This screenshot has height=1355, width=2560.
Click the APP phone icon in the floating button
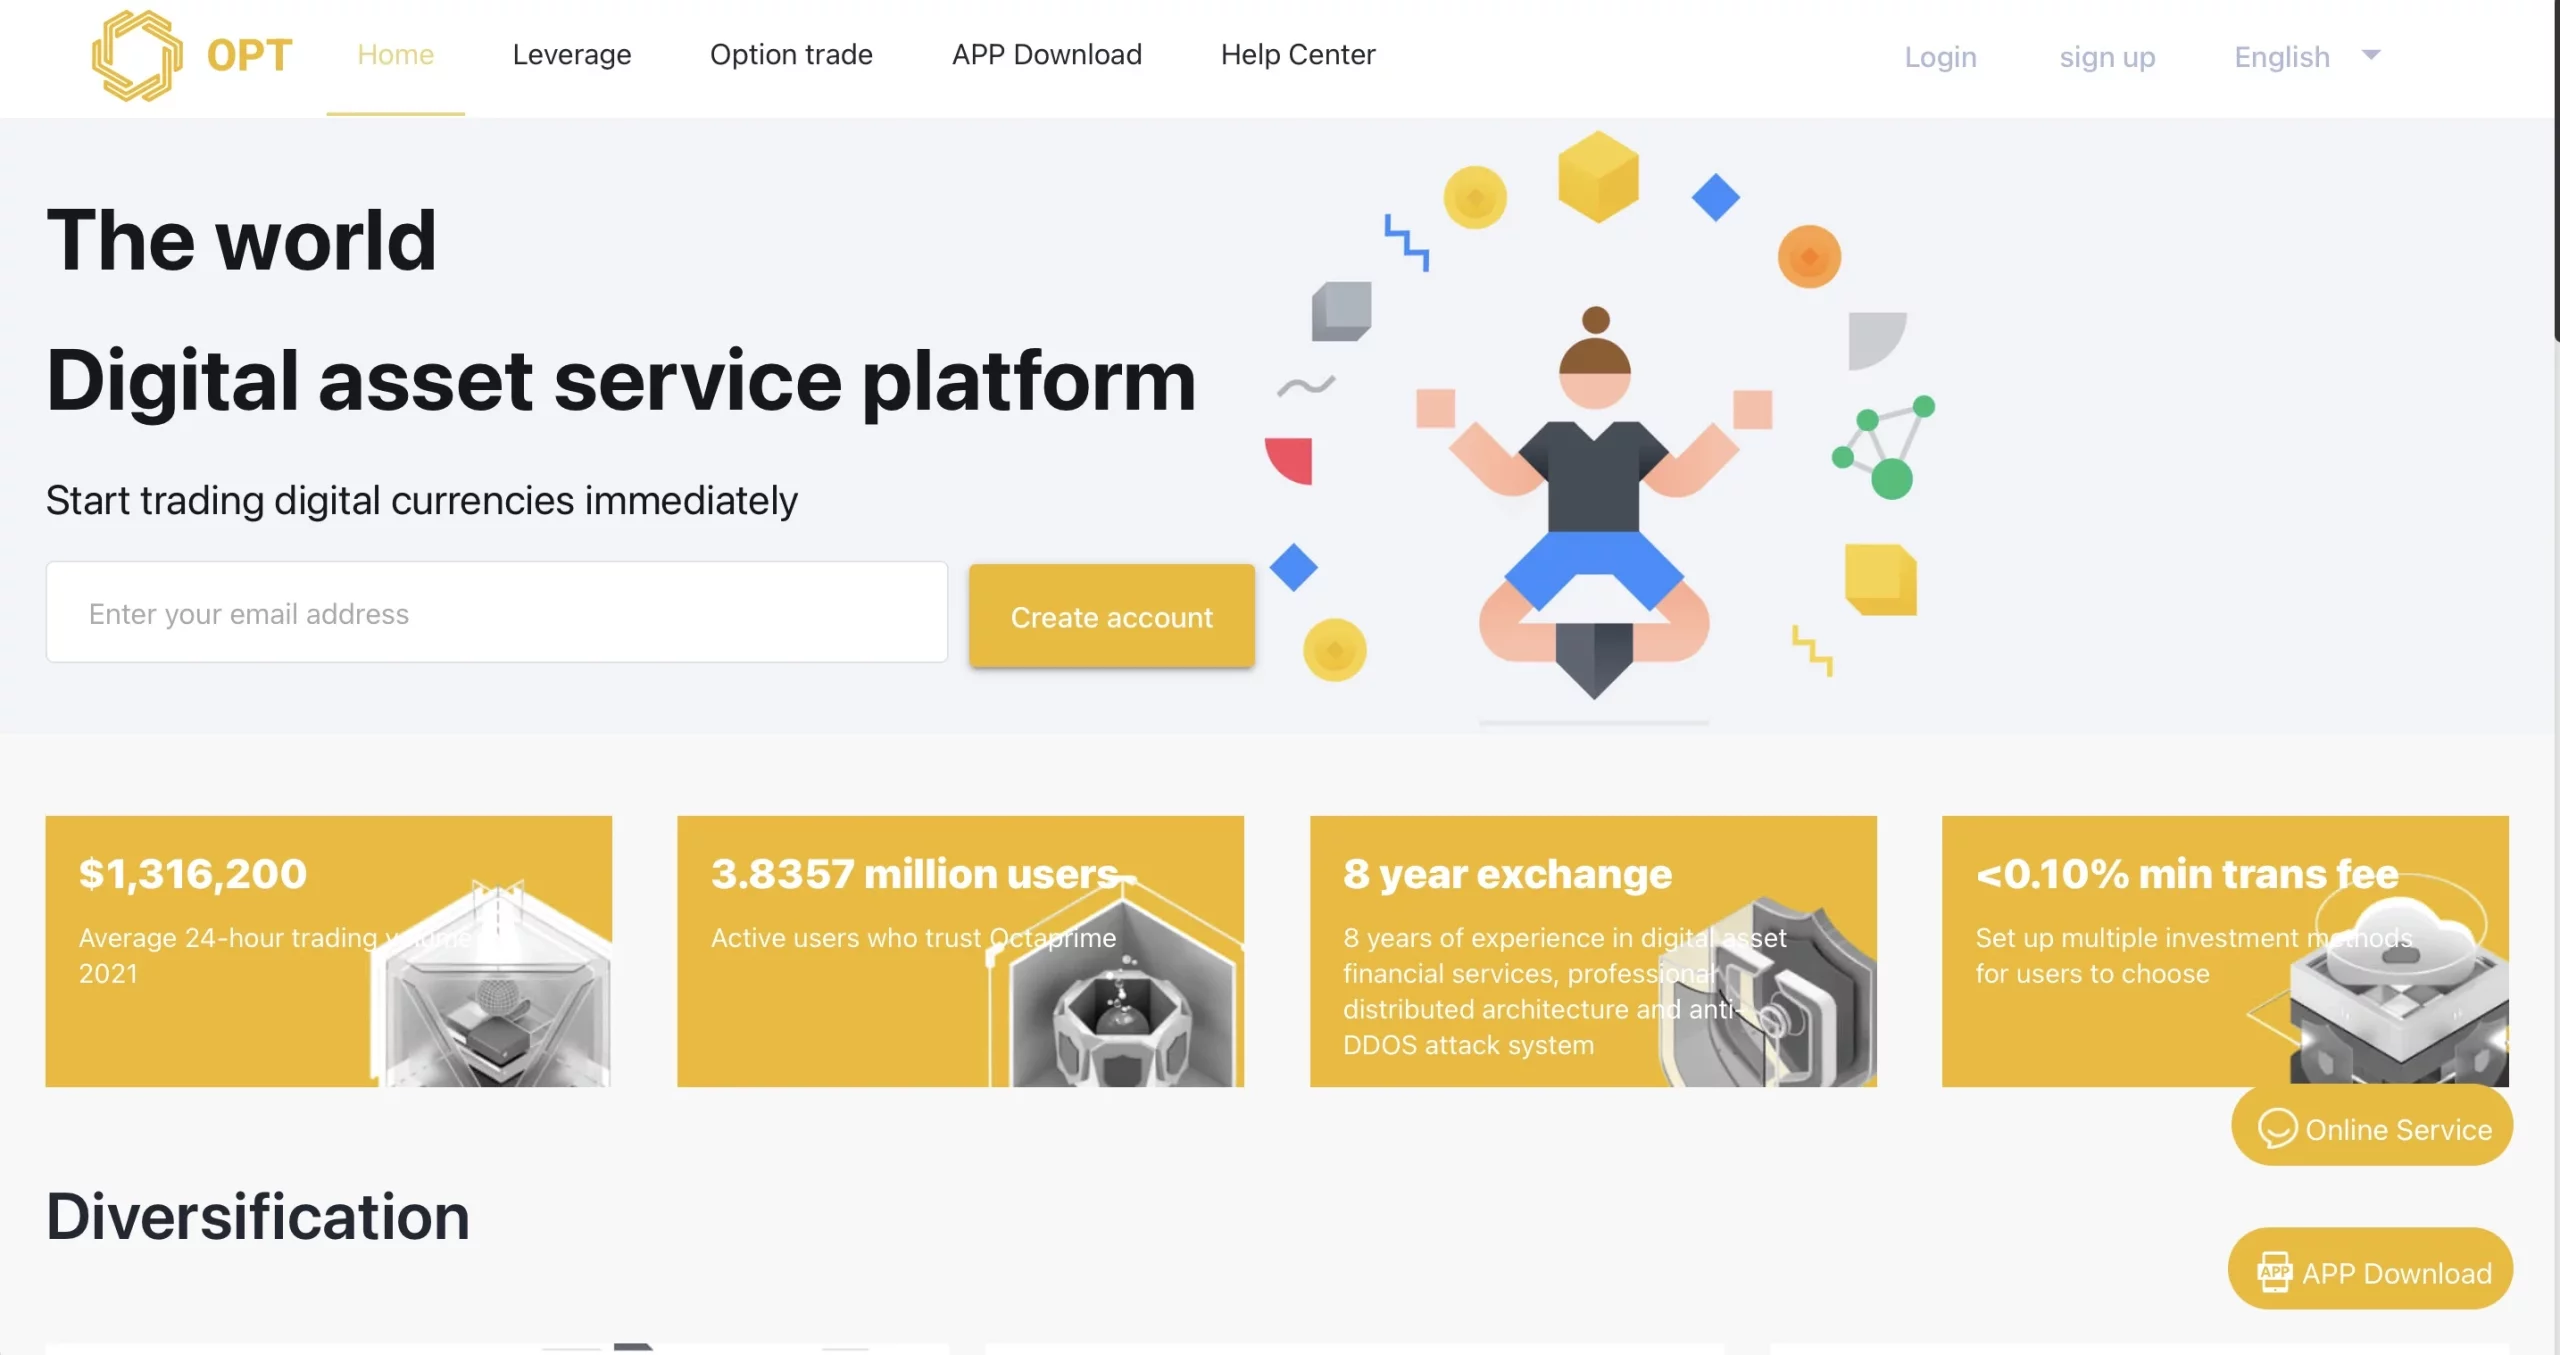point(2274,1272)
